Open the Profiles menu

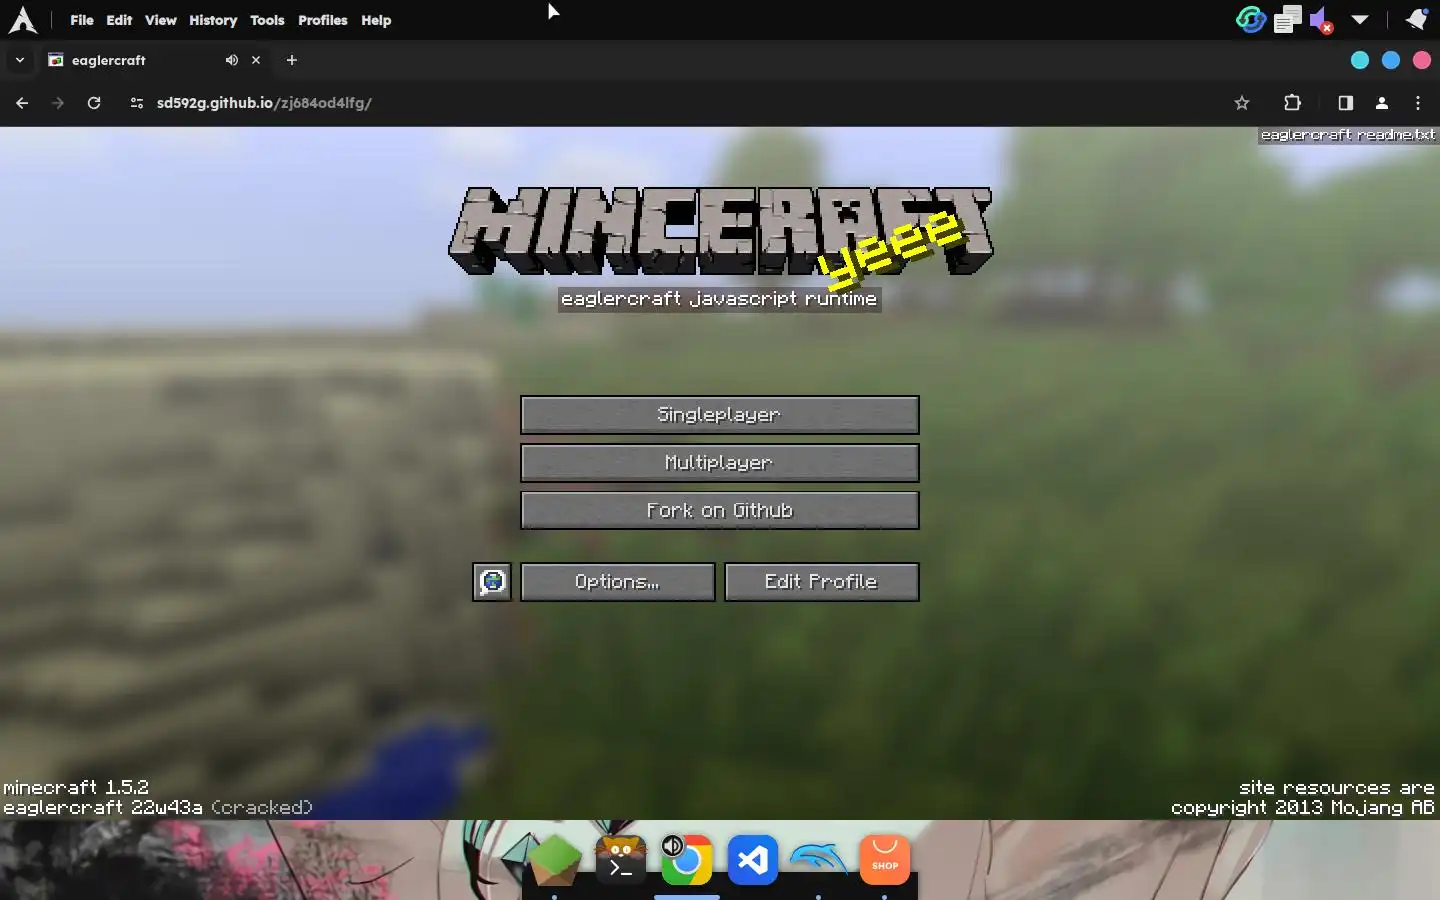322,20
